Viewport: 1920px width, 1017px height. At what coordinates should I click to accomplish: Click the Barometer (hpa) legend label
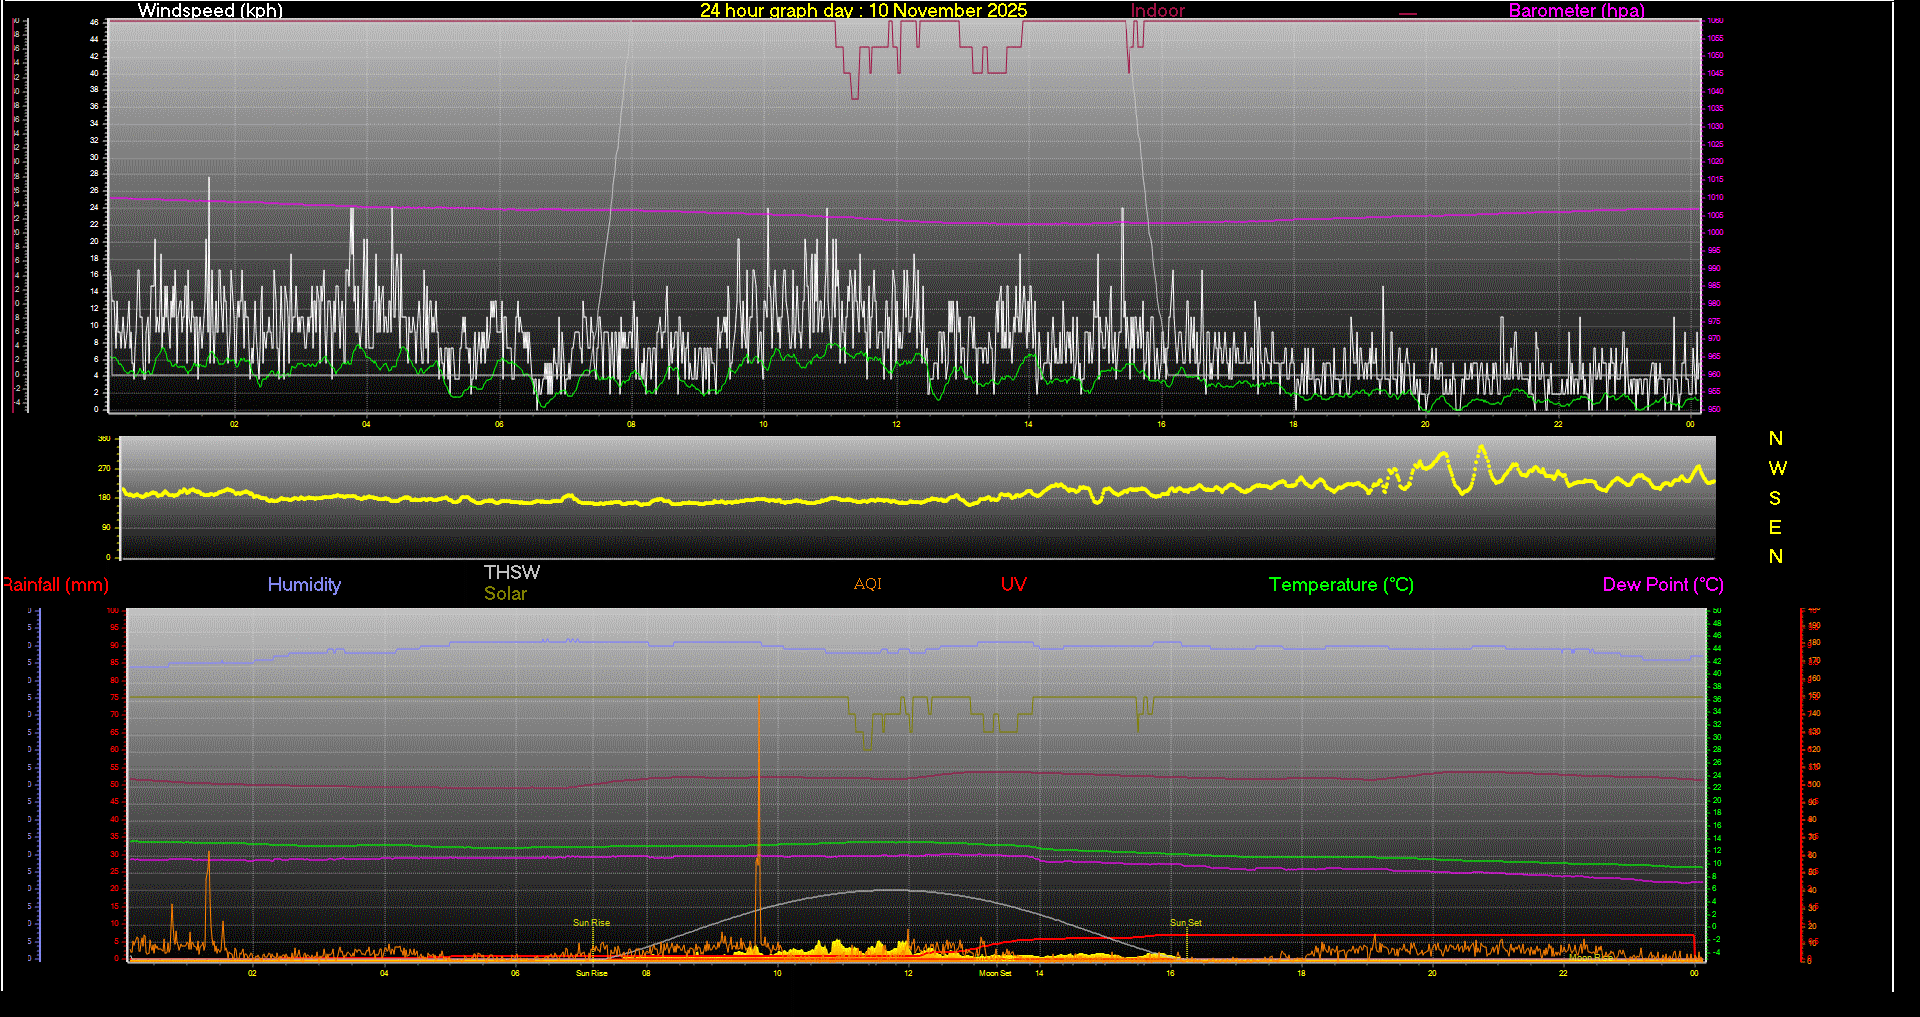point(1576,11)
